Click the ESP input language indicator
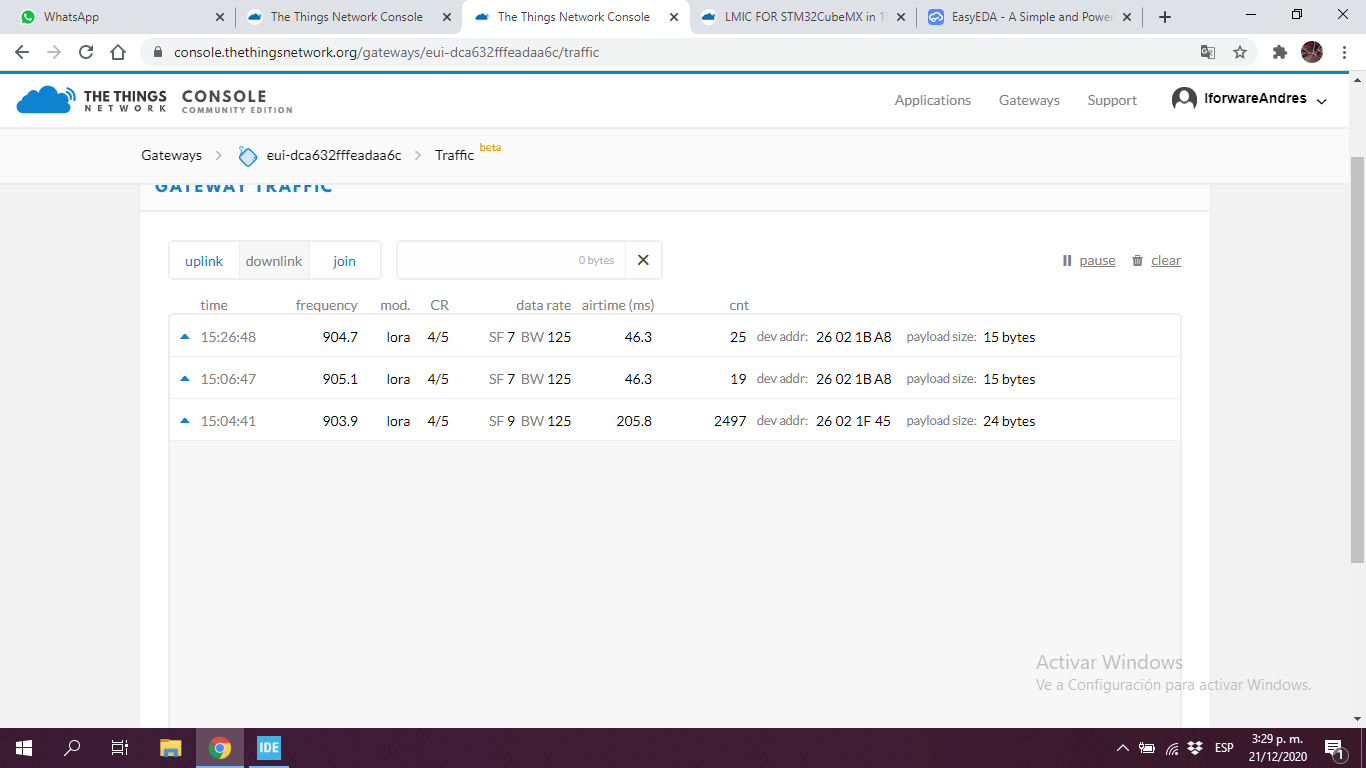This screenshot has height=768, width=1366. (x=1224, y=748)
